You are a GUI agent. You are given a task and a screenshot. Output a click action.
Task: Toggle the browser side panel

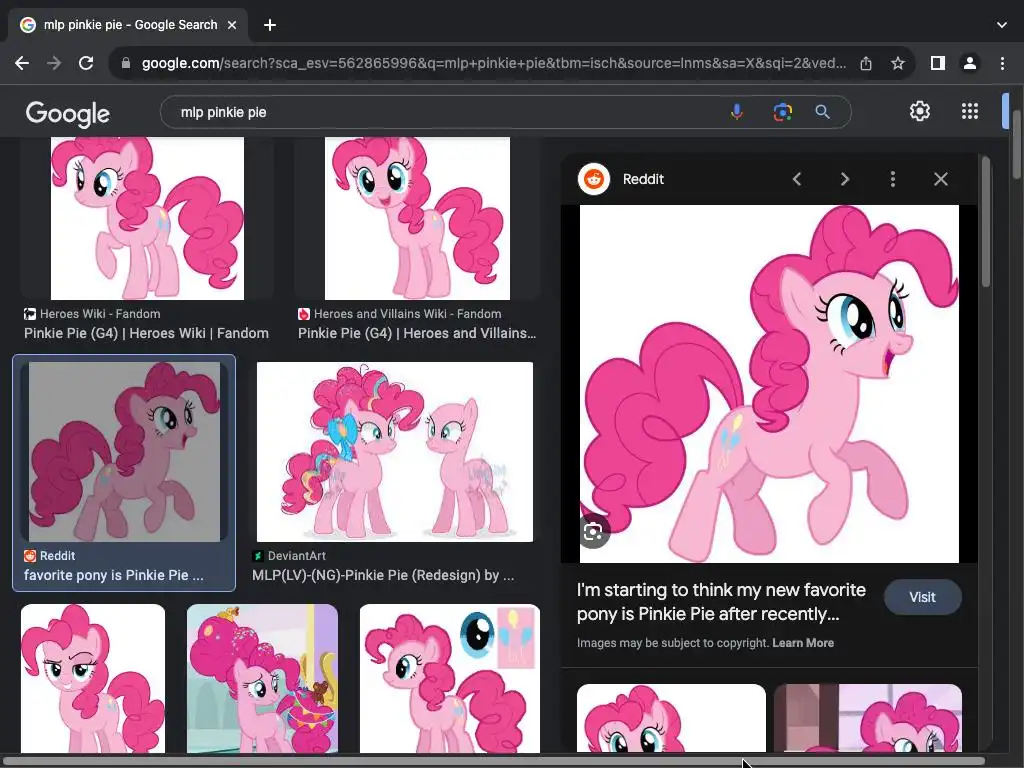coord(938,63)
